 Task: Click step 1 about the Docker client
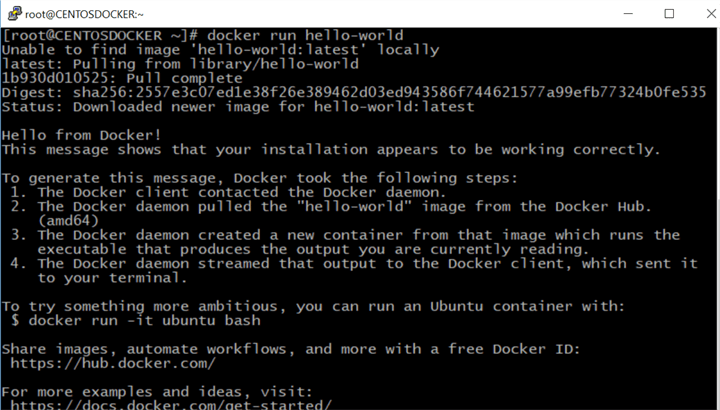pos(240,192)
